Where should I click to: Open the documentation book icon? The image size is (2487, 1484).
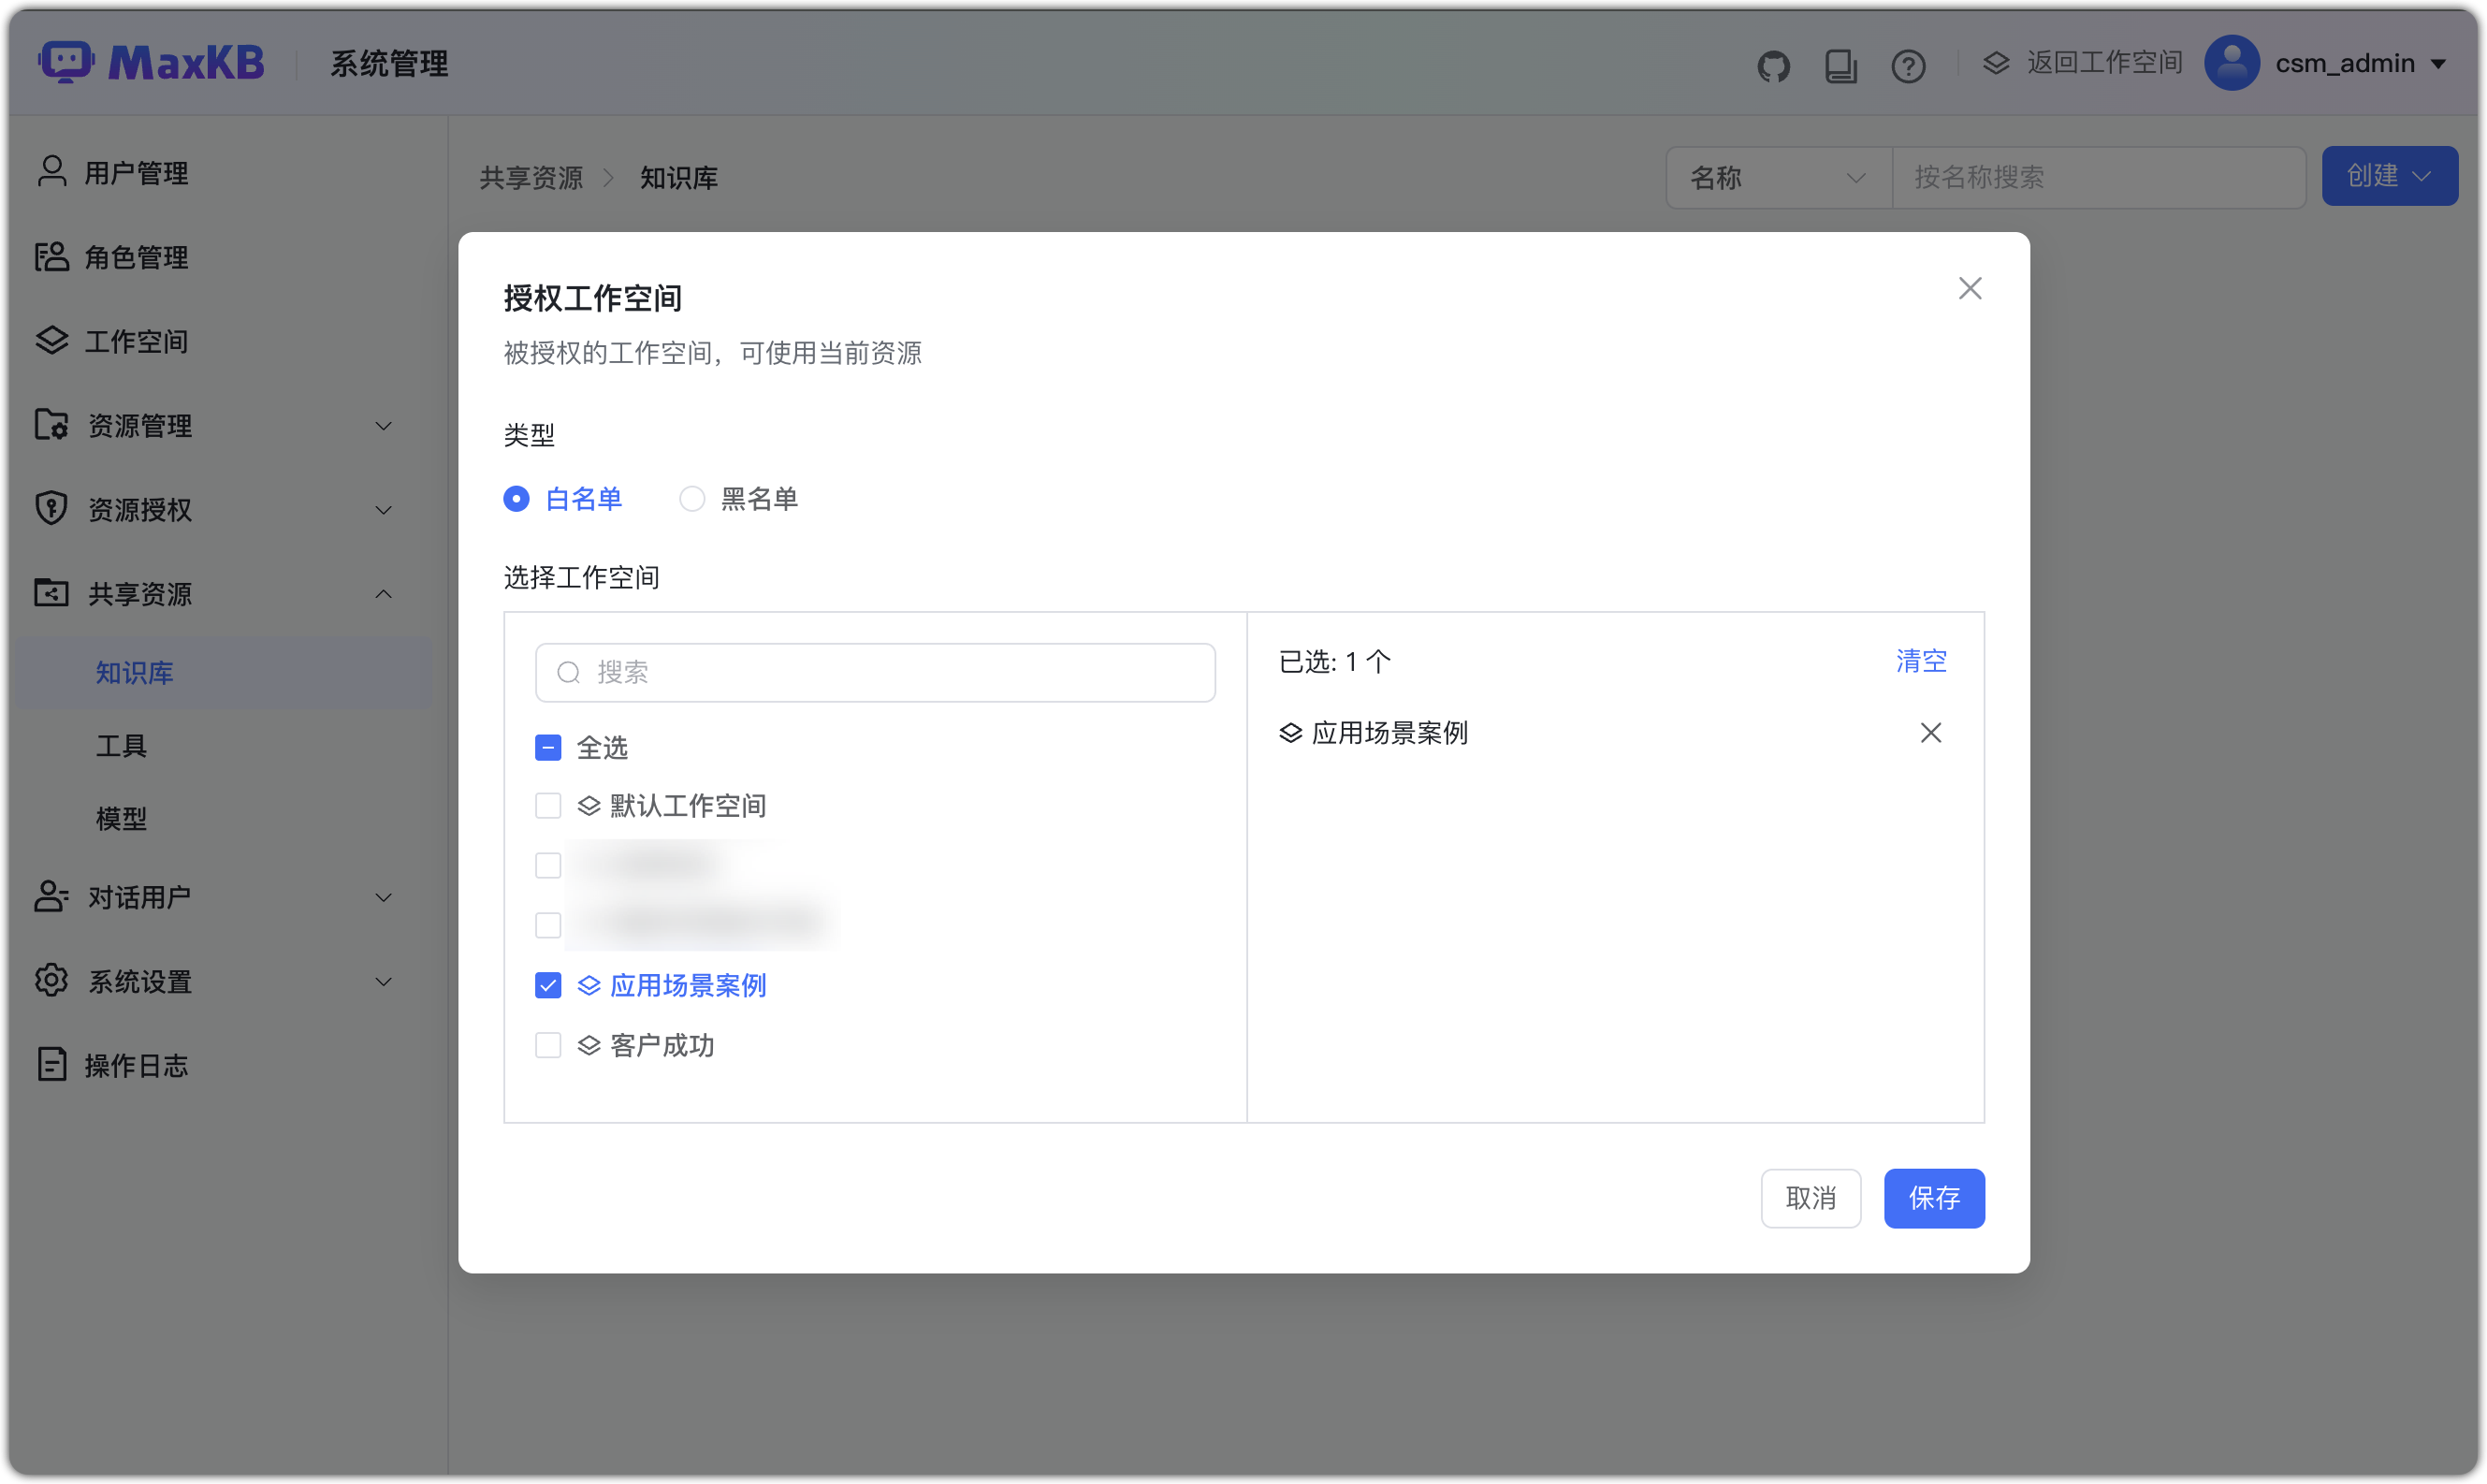[1840, 66]
